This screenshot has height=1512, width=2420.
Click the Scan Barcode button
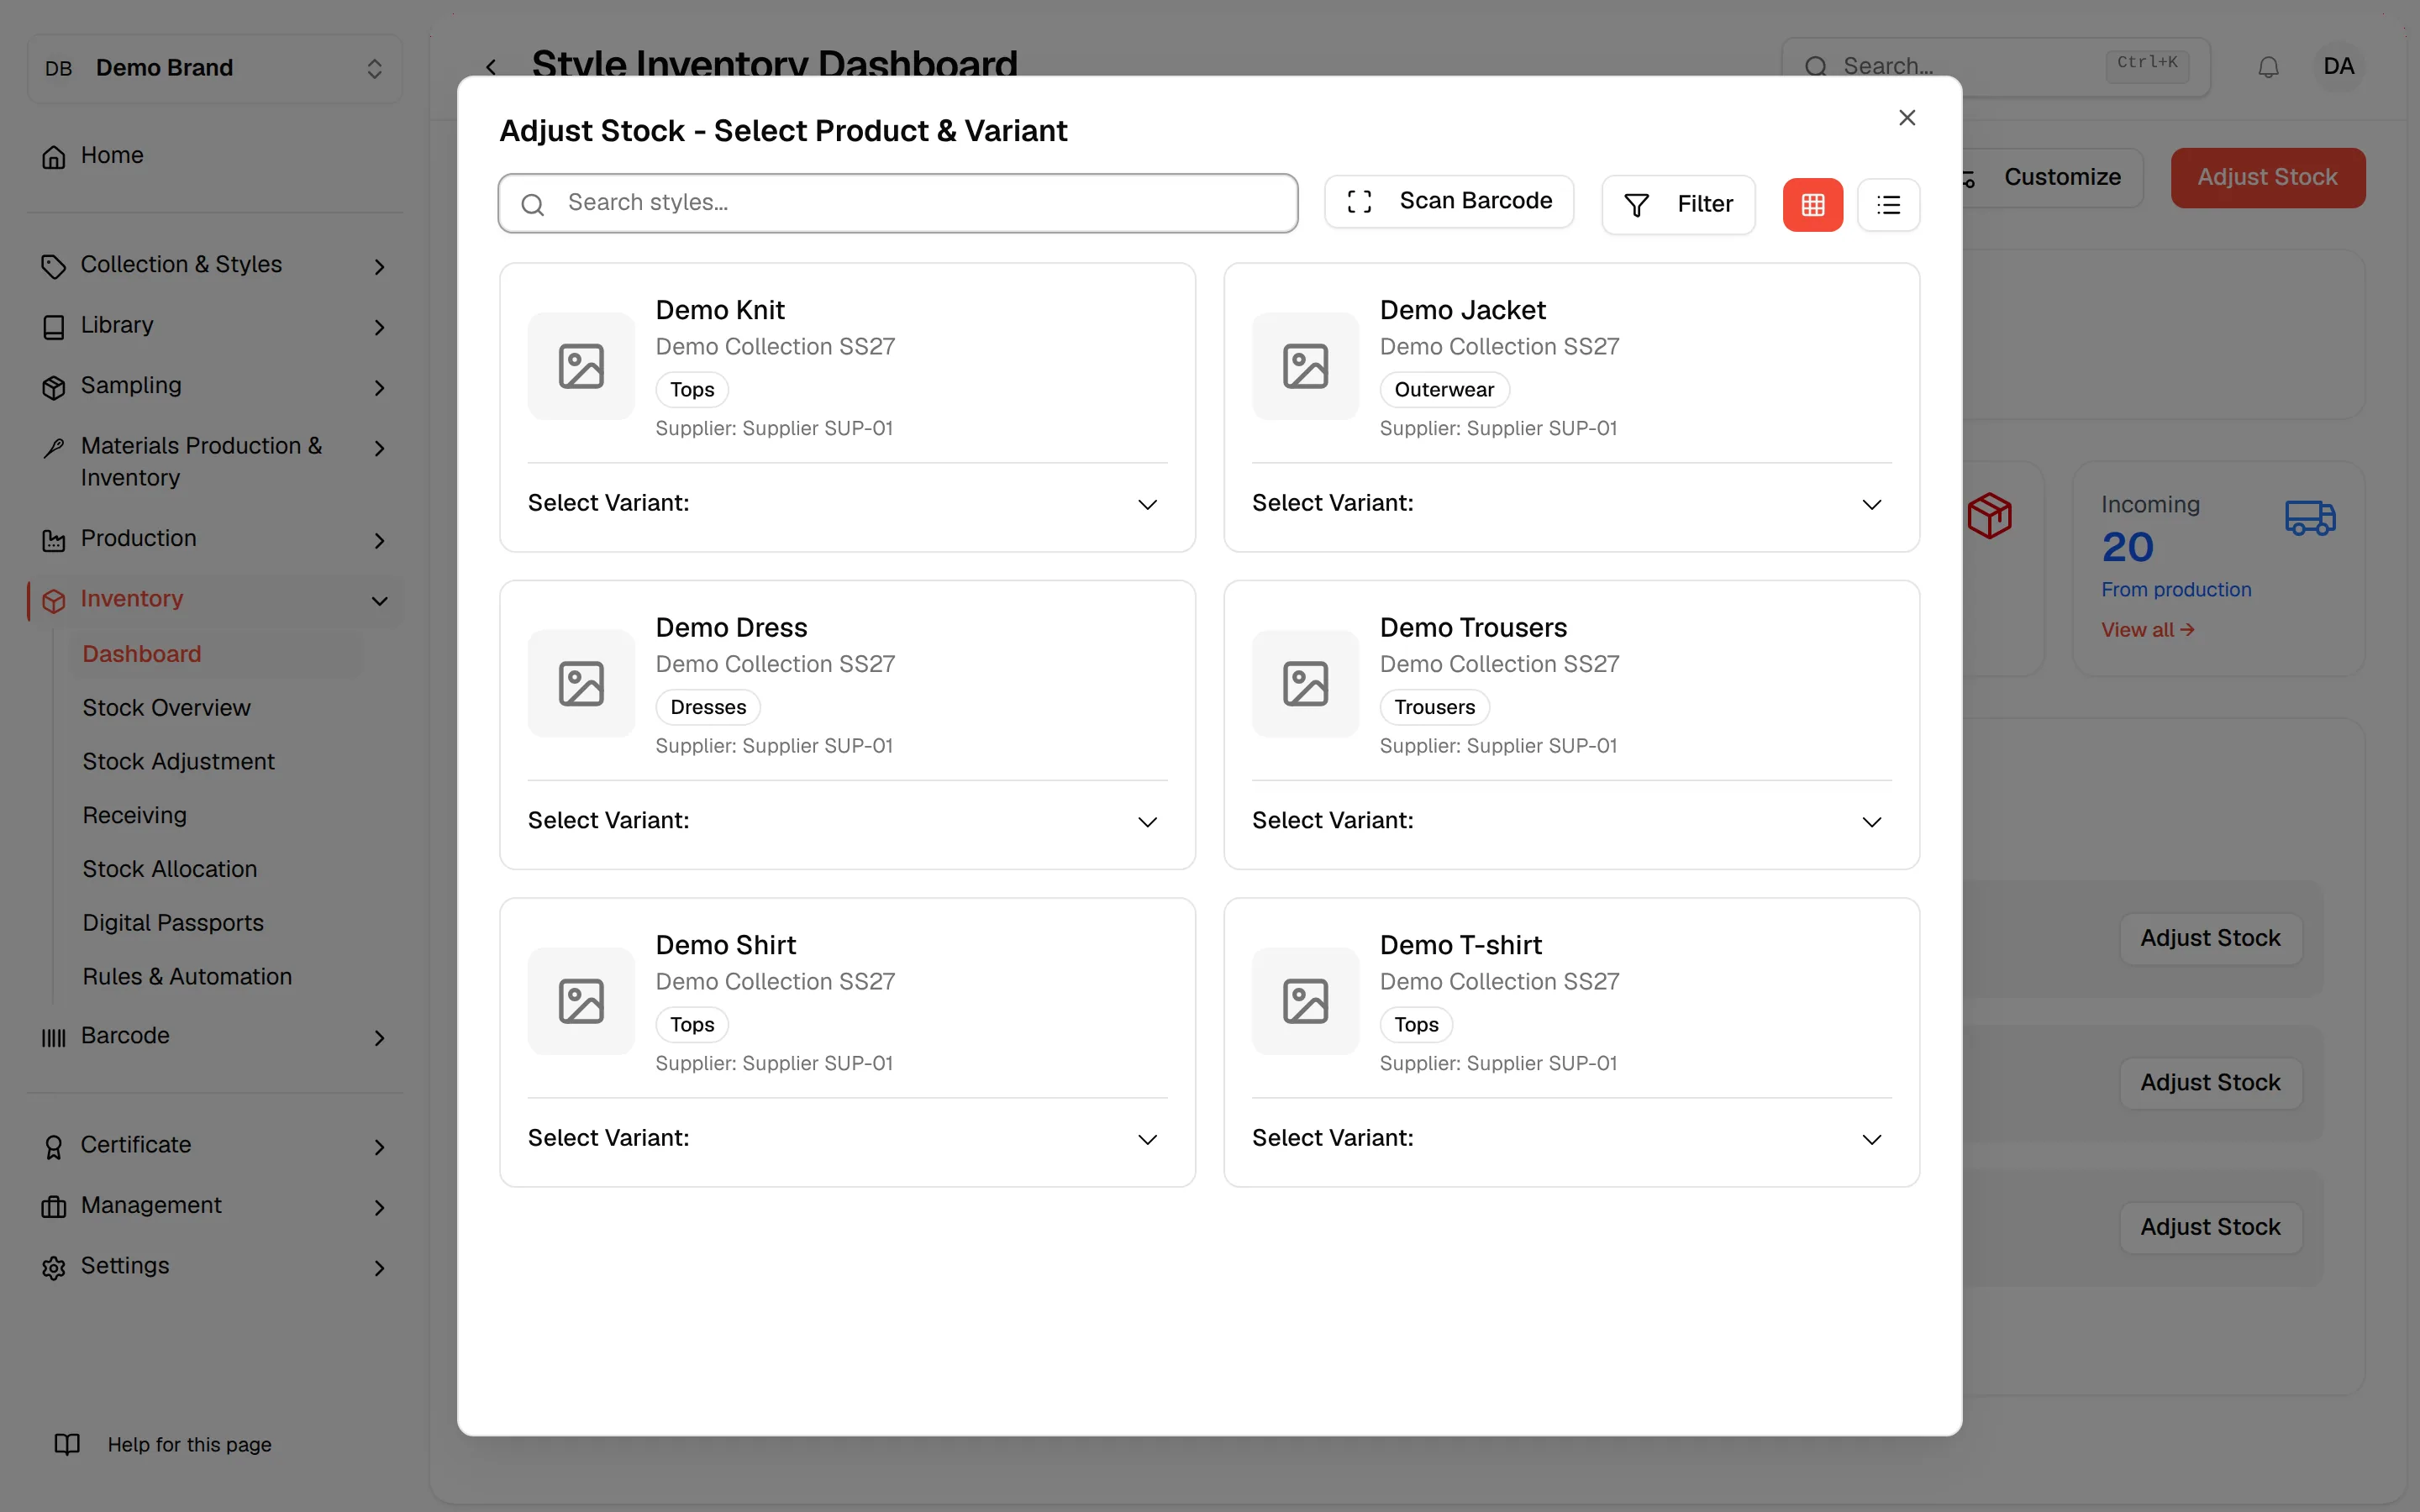[x=1449, y=201]
